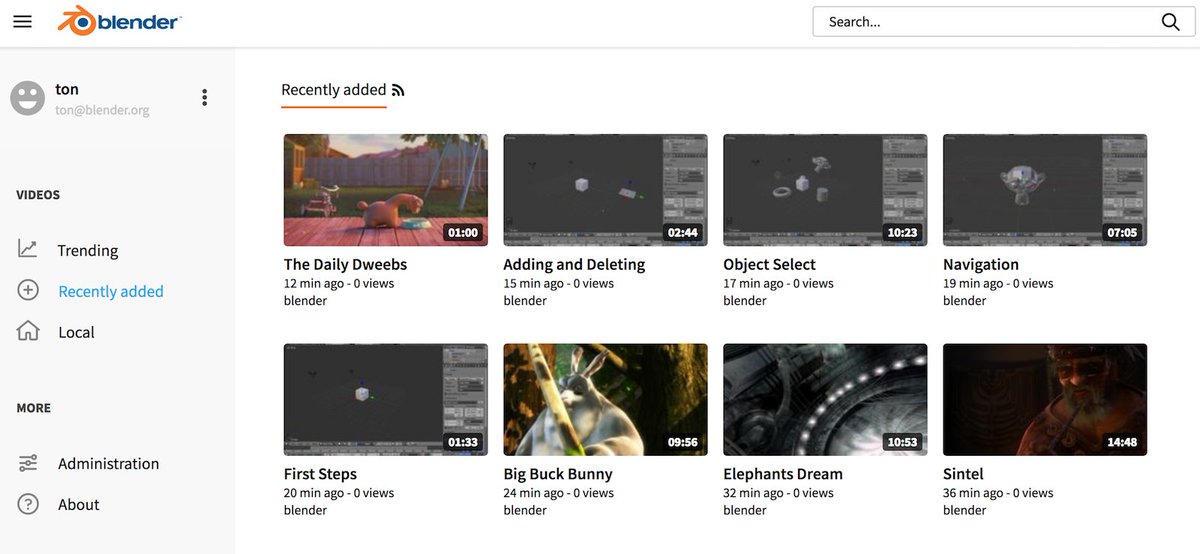Click the Big Buck Bunny title
Viewport: 1200px width, 554px height.
[558, 474]
